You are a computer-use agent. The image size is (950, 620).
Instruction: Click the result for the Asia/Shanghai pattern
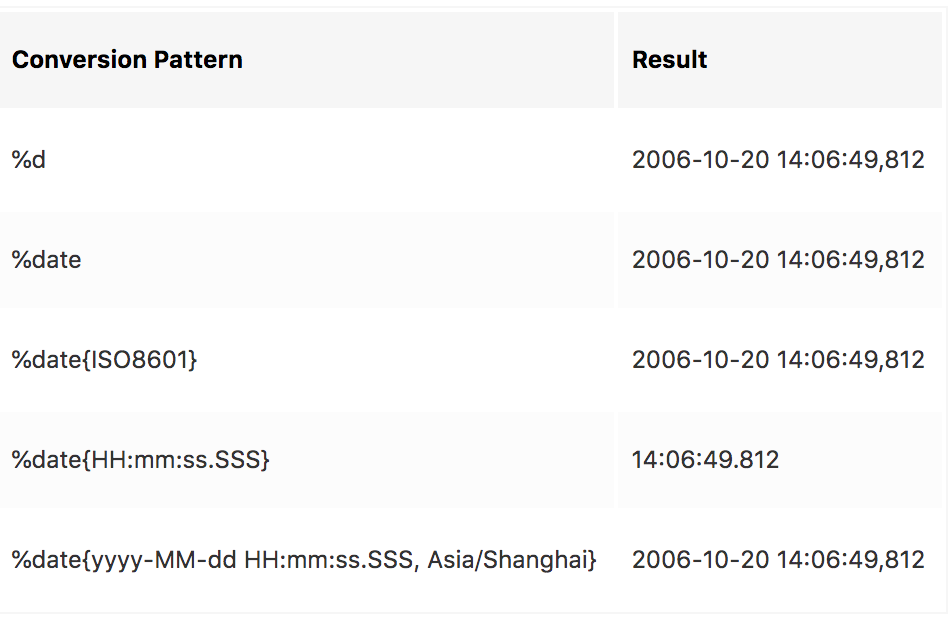click(x=778, y=559)
